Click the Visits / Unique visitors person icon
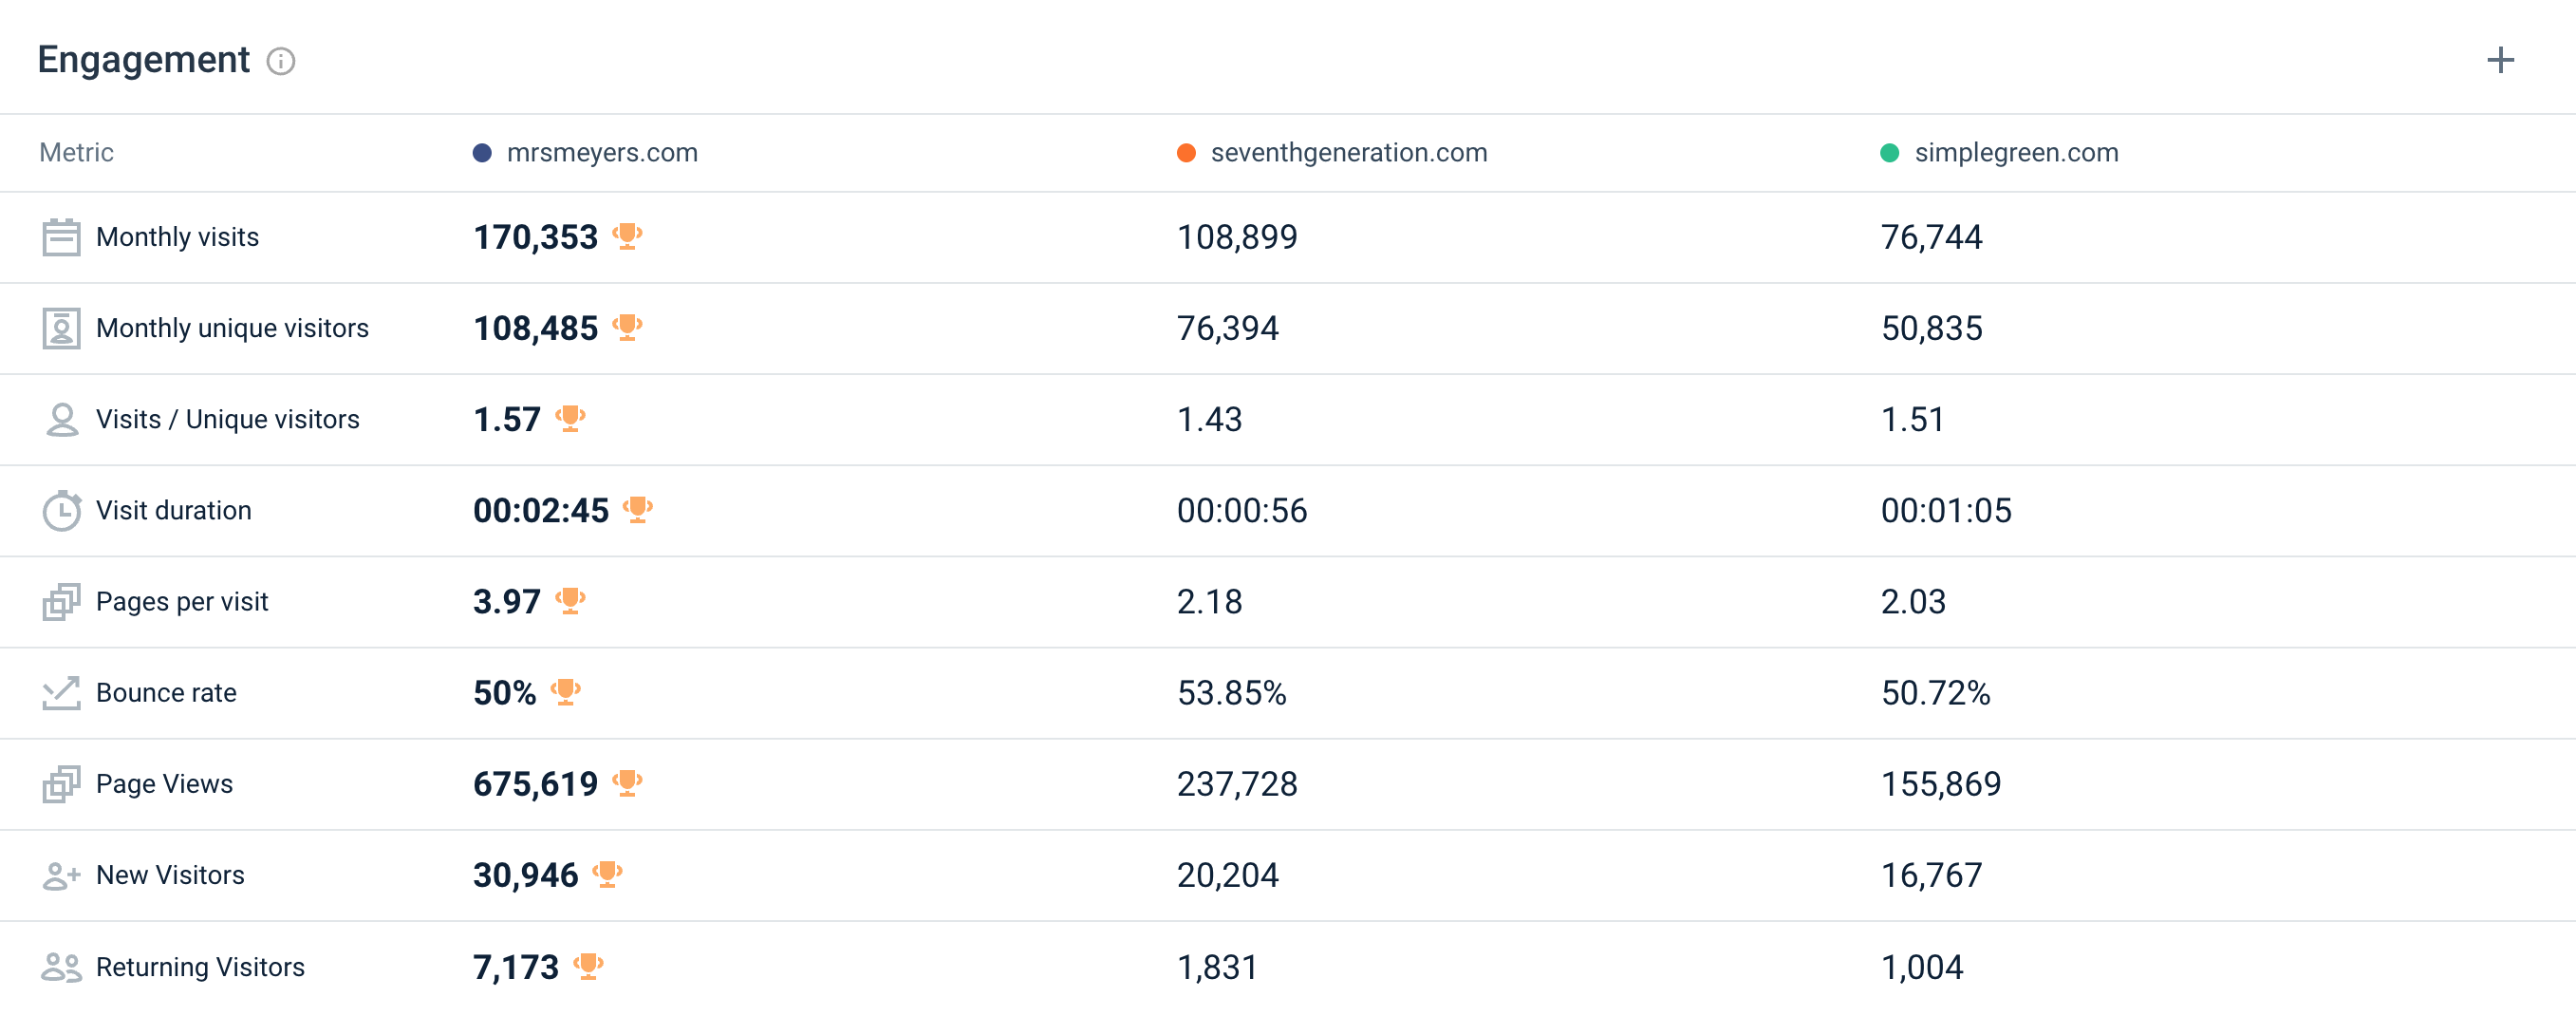The image size is (2576, 1016). pyautogui.click(x=61, y=419)
